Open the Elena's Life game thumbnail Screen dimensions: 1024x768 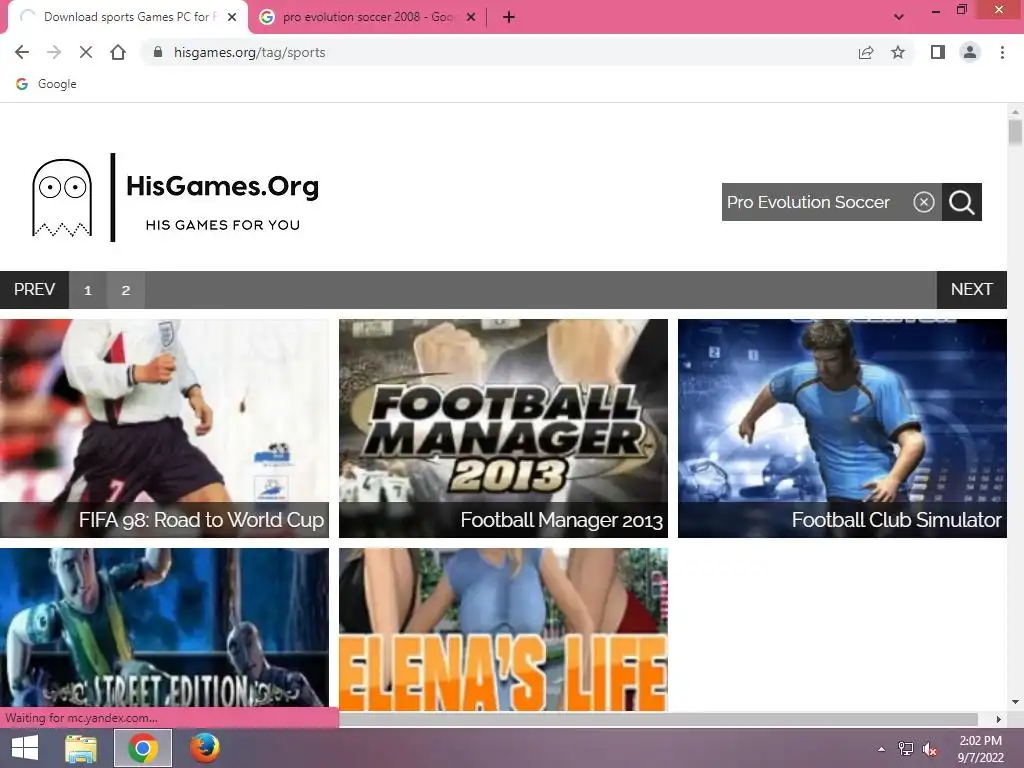pyautogui.click(x=503, y=628)
